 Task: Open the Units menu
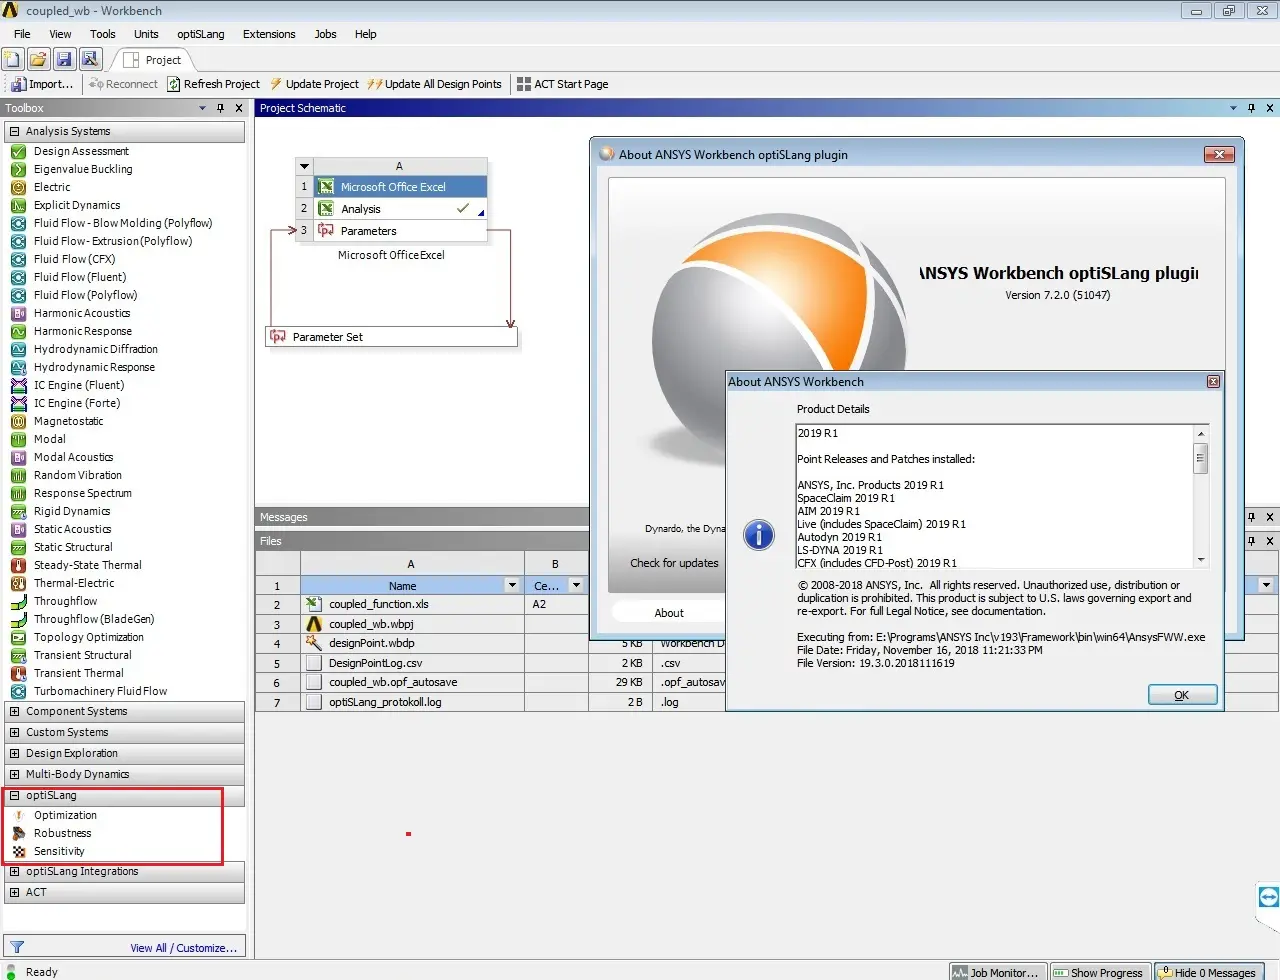coord(146,34)
